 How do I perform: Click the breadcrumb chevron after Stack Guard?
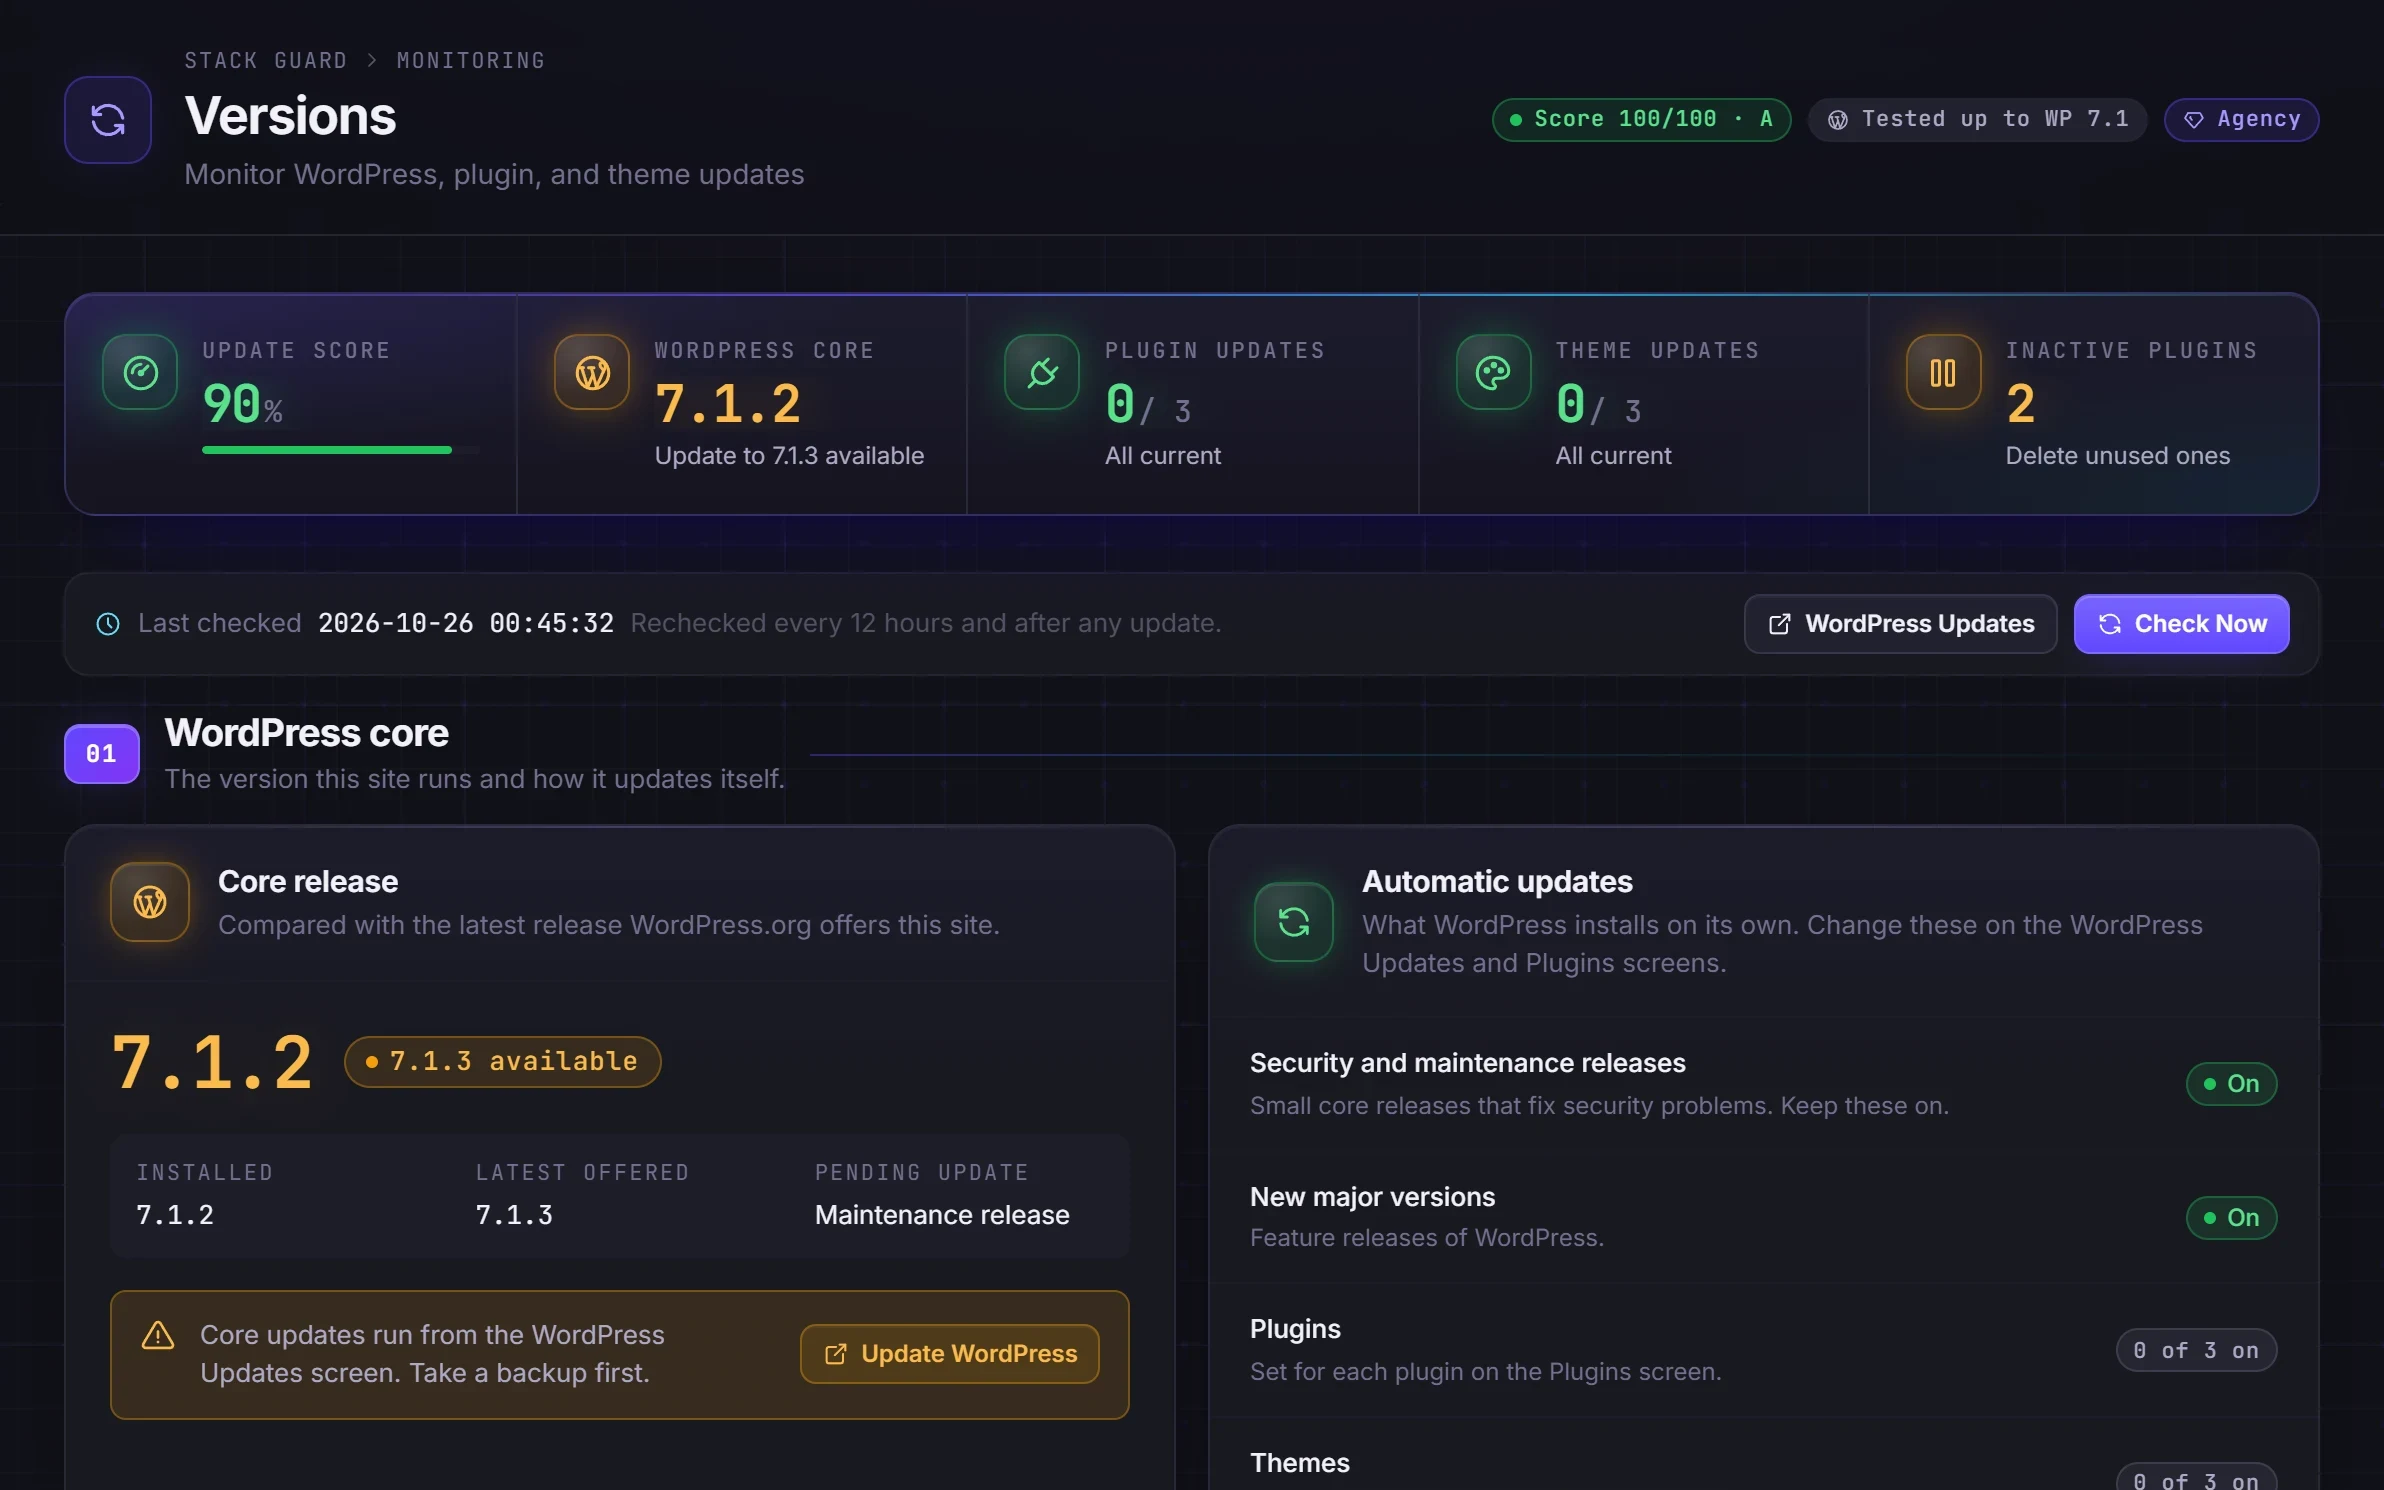[372, 61]
